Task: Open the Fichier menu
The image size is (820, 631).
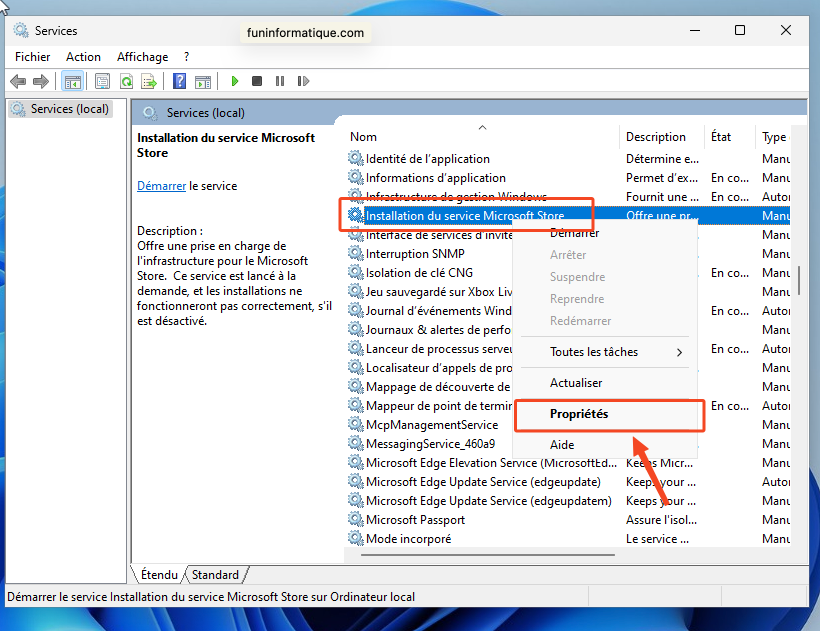Action: 33,57
